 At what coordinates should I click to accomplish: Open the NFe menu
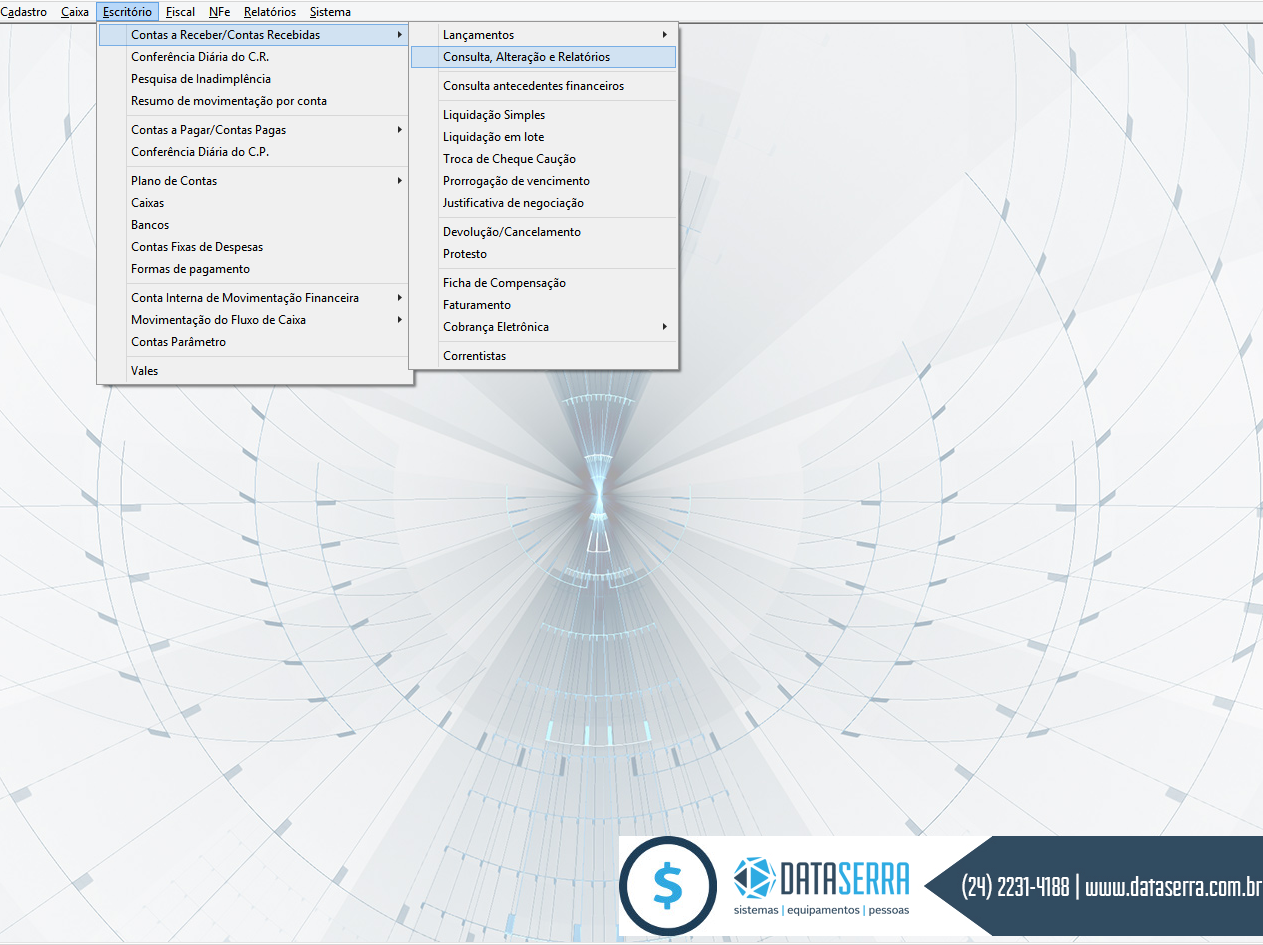click(x=220, y=12)
